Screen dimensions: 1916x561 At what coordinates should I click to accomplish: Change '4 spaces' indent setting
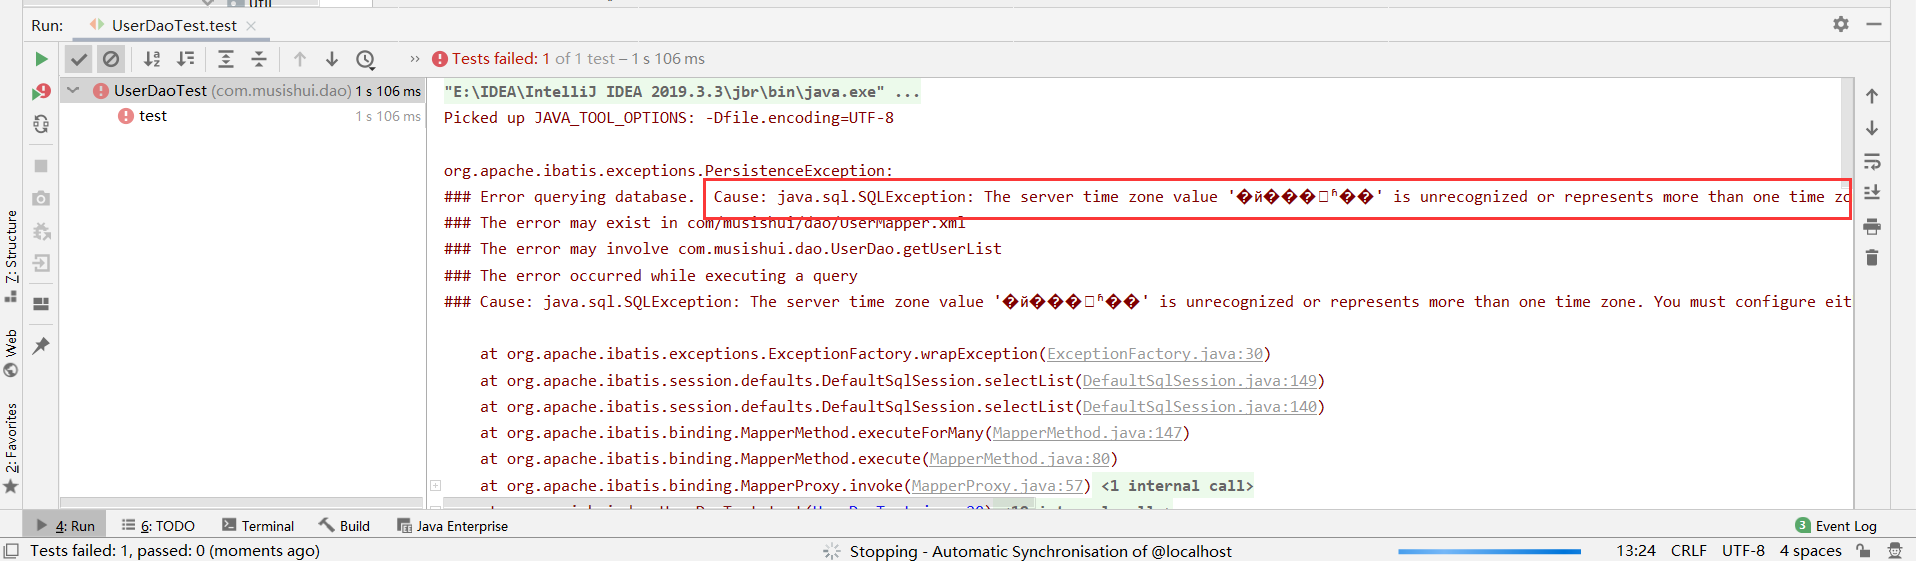pos(1810,551)
